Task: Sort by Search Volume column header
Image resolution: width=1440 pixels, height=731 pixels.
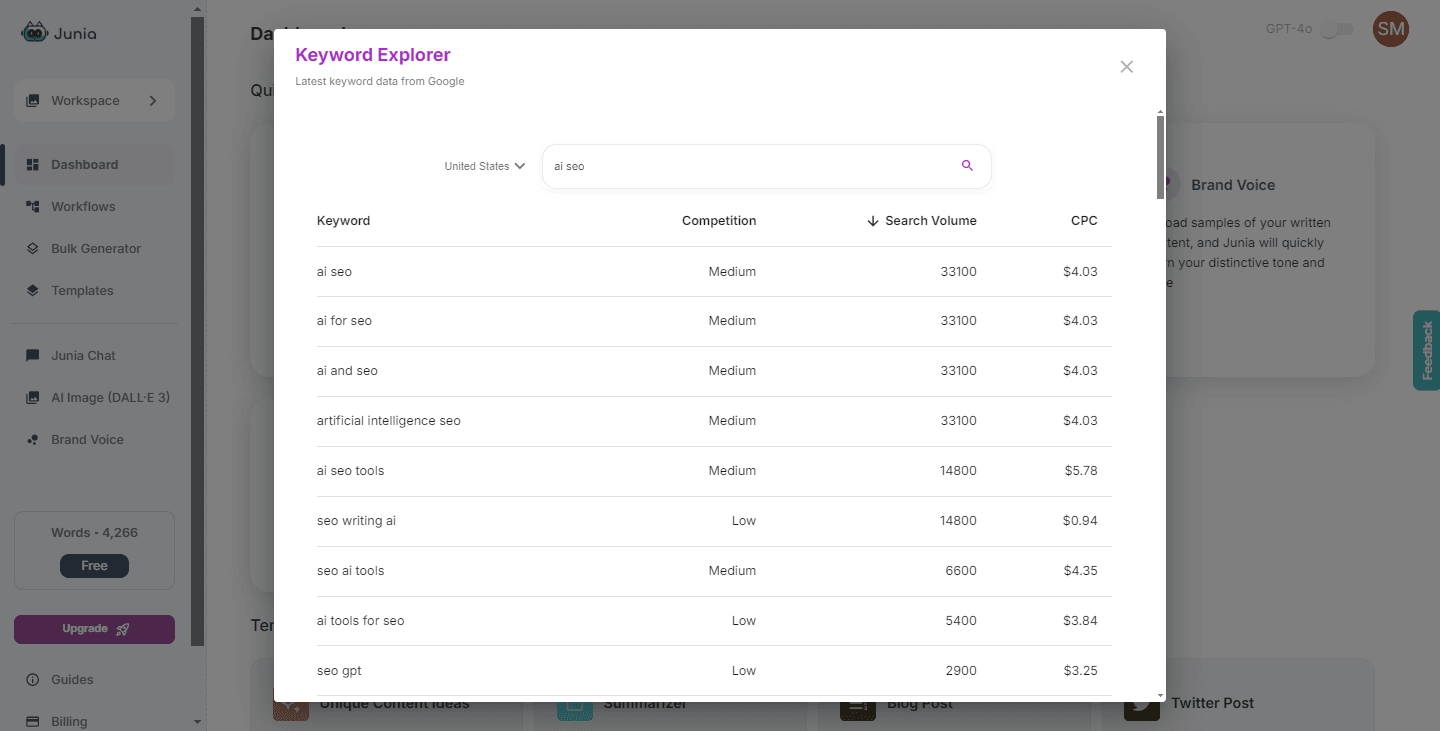Action: pos(922,221)
